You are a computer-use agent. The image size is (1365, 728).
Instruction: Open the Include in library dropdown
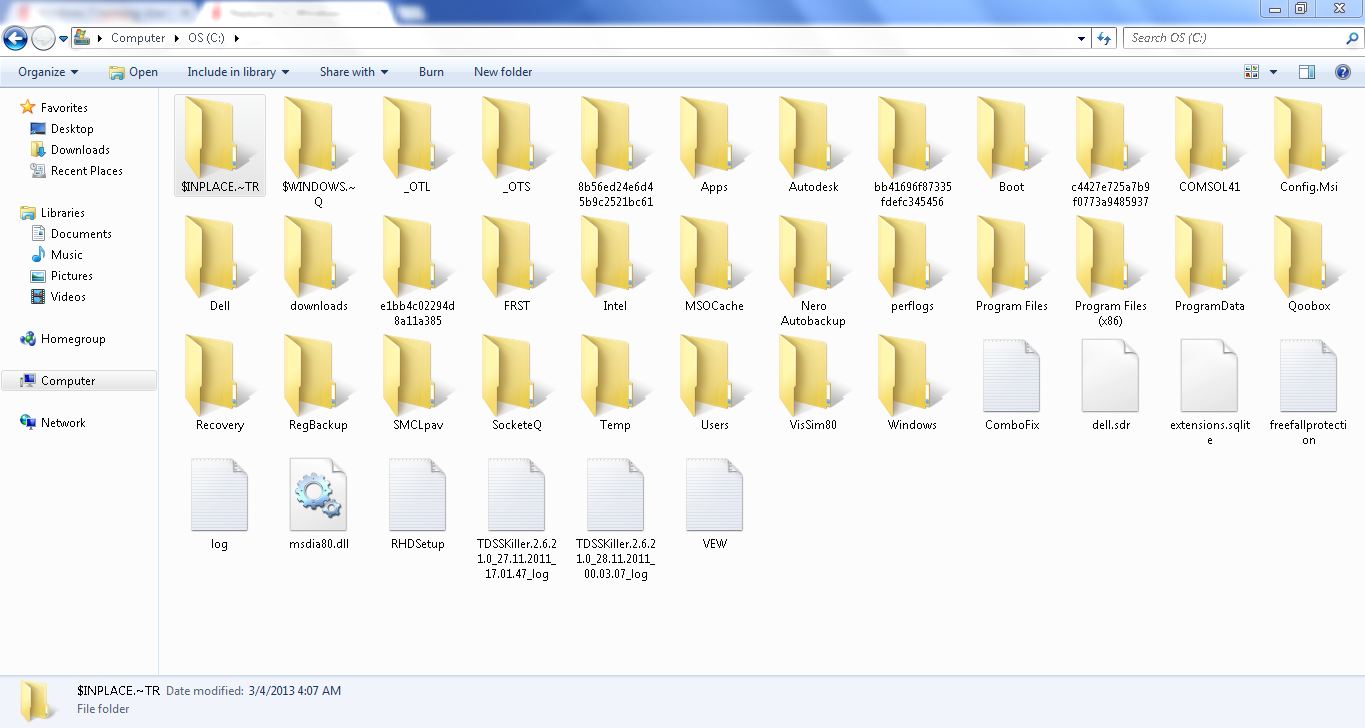[x=238, y=72]
